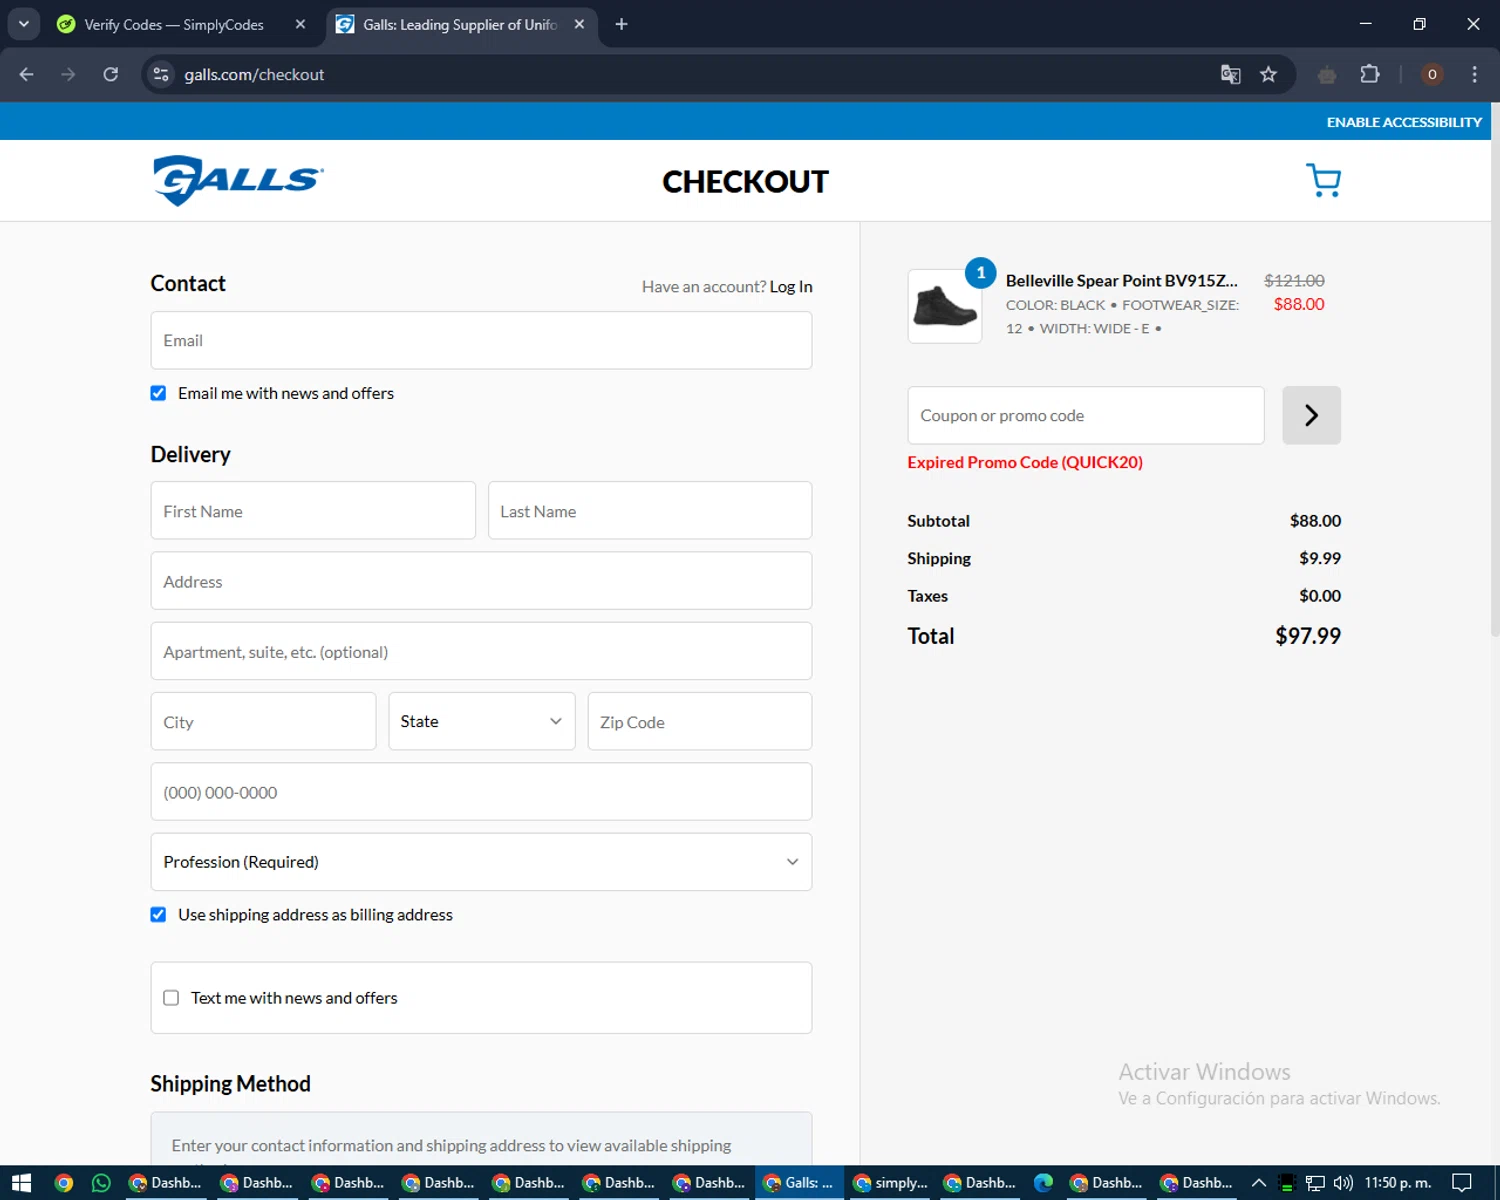
Task: Click the ENABLE ACCESSIBILITY link
Action: point(1404,122)
